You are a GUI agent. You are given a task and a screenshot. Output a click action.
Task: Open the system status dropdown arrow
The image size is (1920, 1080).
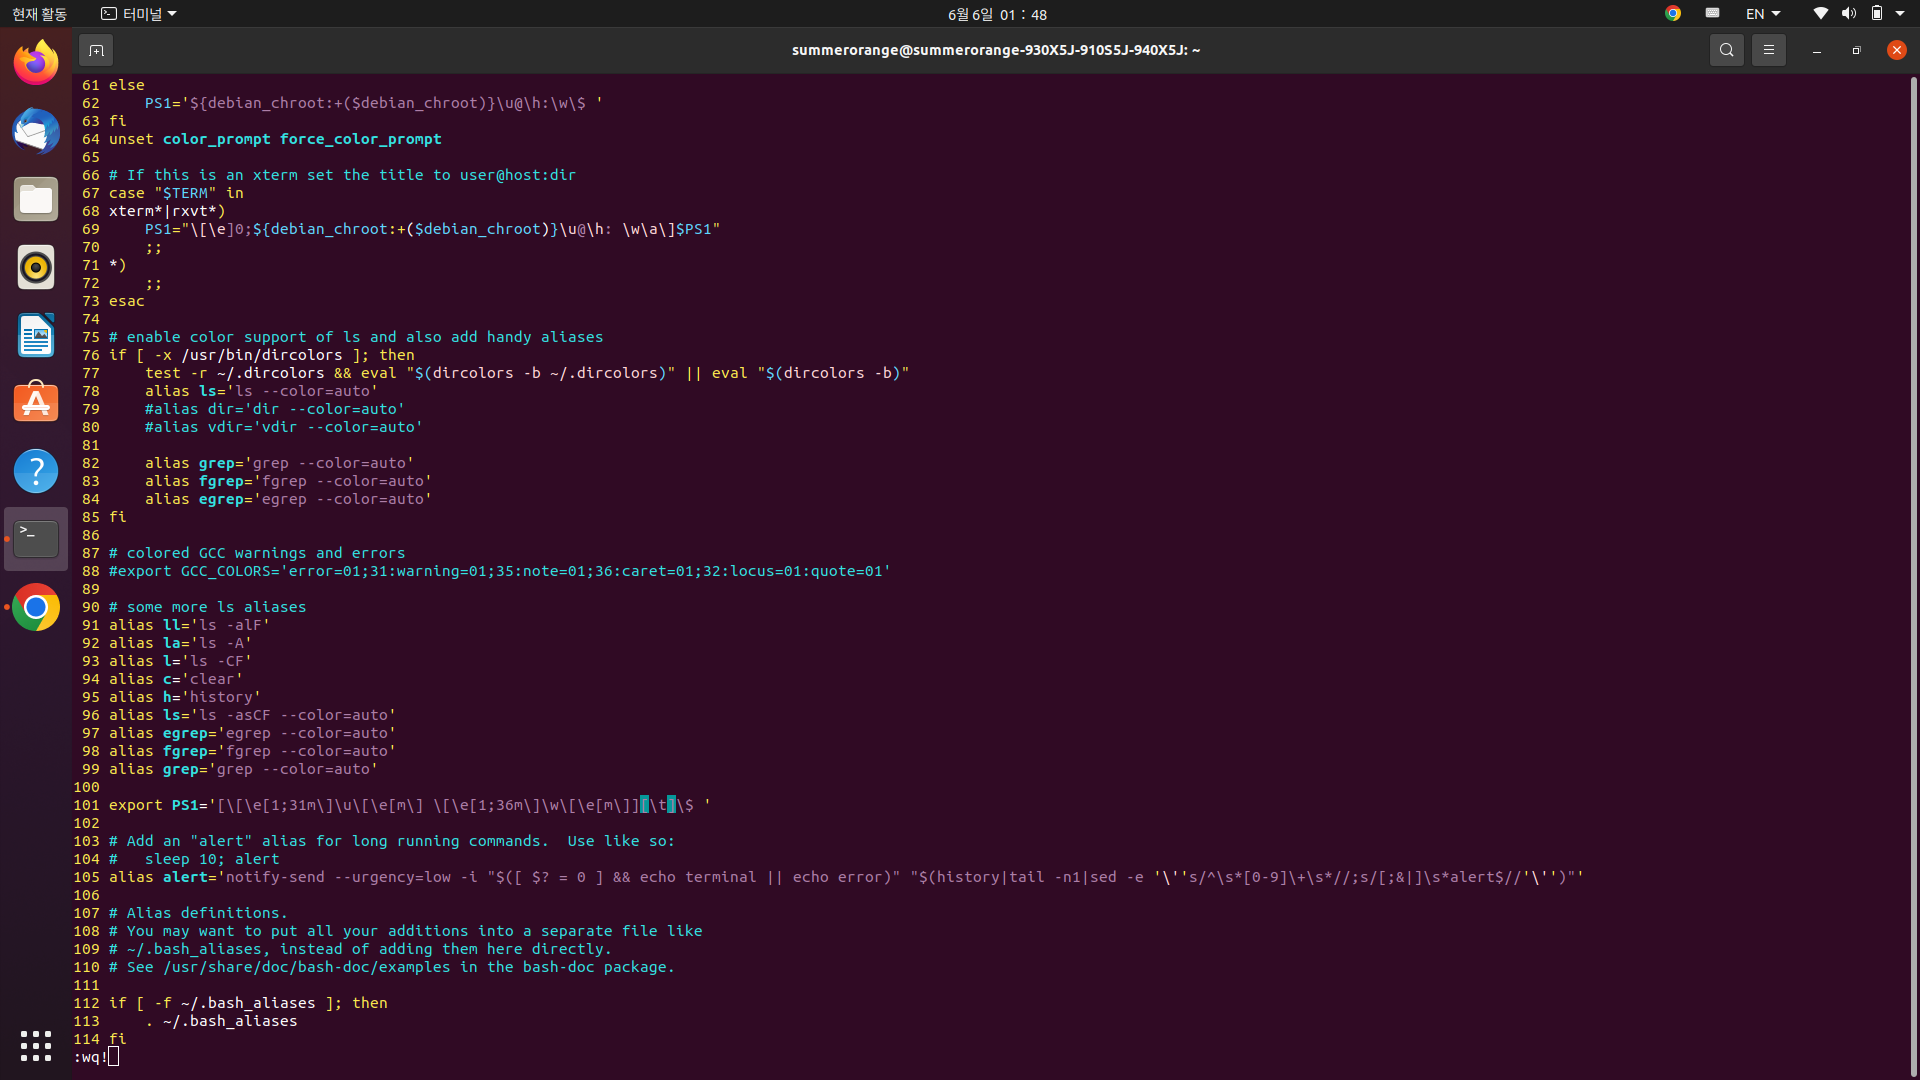pyautogui.click(x=1898, y=13)
